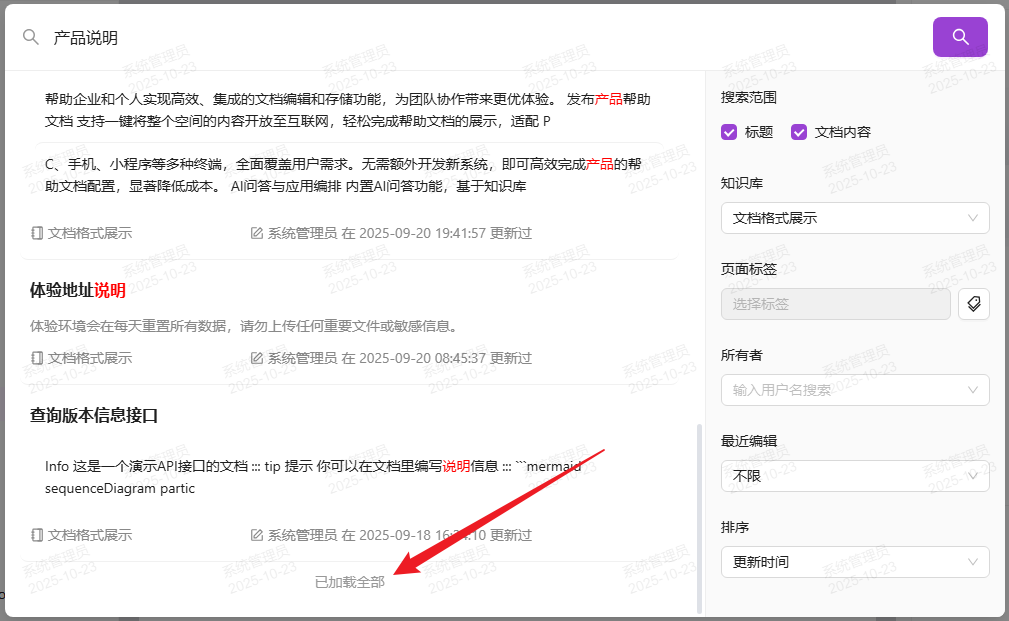Uncheck the 标题 search scope checkbox
1009x621 pixels.
tap(729, 132)
